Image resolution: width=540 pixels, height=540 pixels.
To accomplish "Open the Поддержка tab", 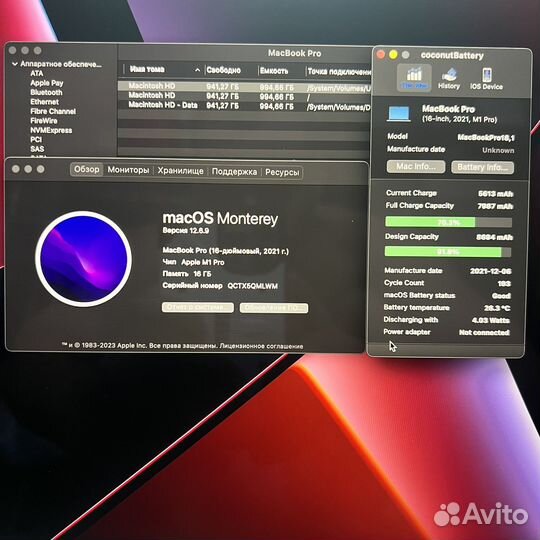I will pyautogui.click(x=234, y=172).
